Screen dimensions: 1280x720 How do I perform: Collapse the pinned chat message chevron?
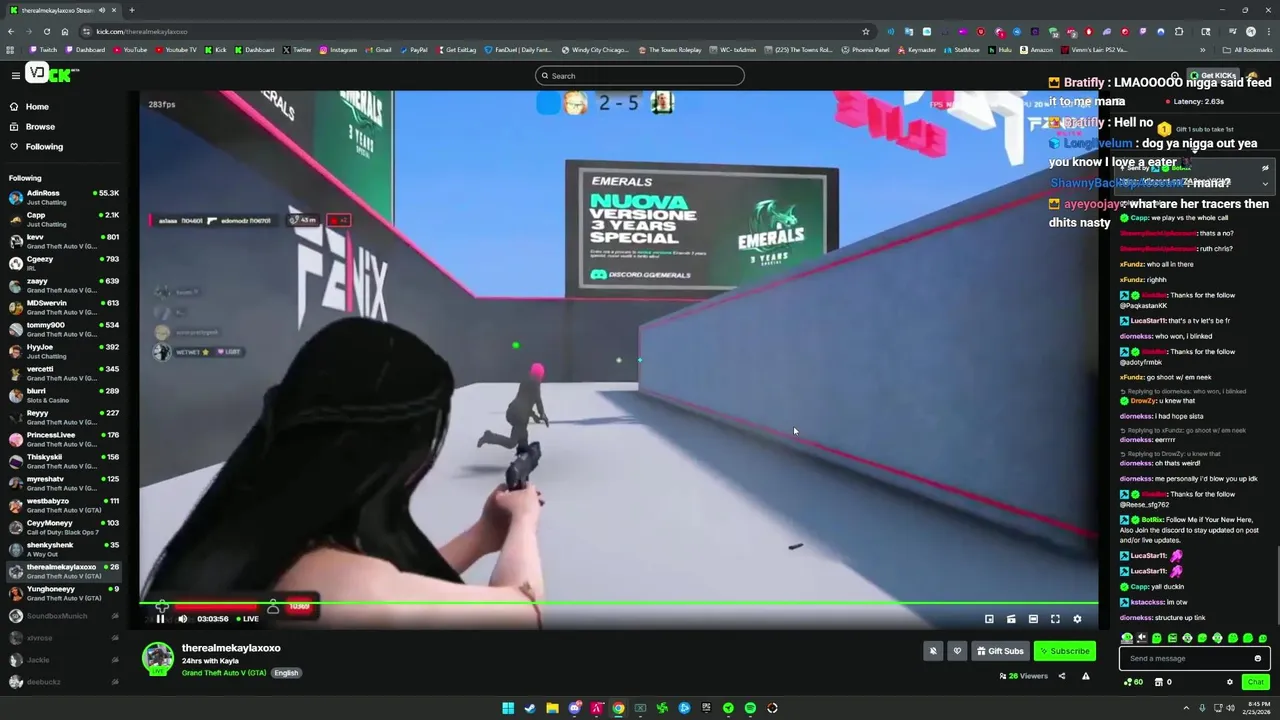point(1265,184)
